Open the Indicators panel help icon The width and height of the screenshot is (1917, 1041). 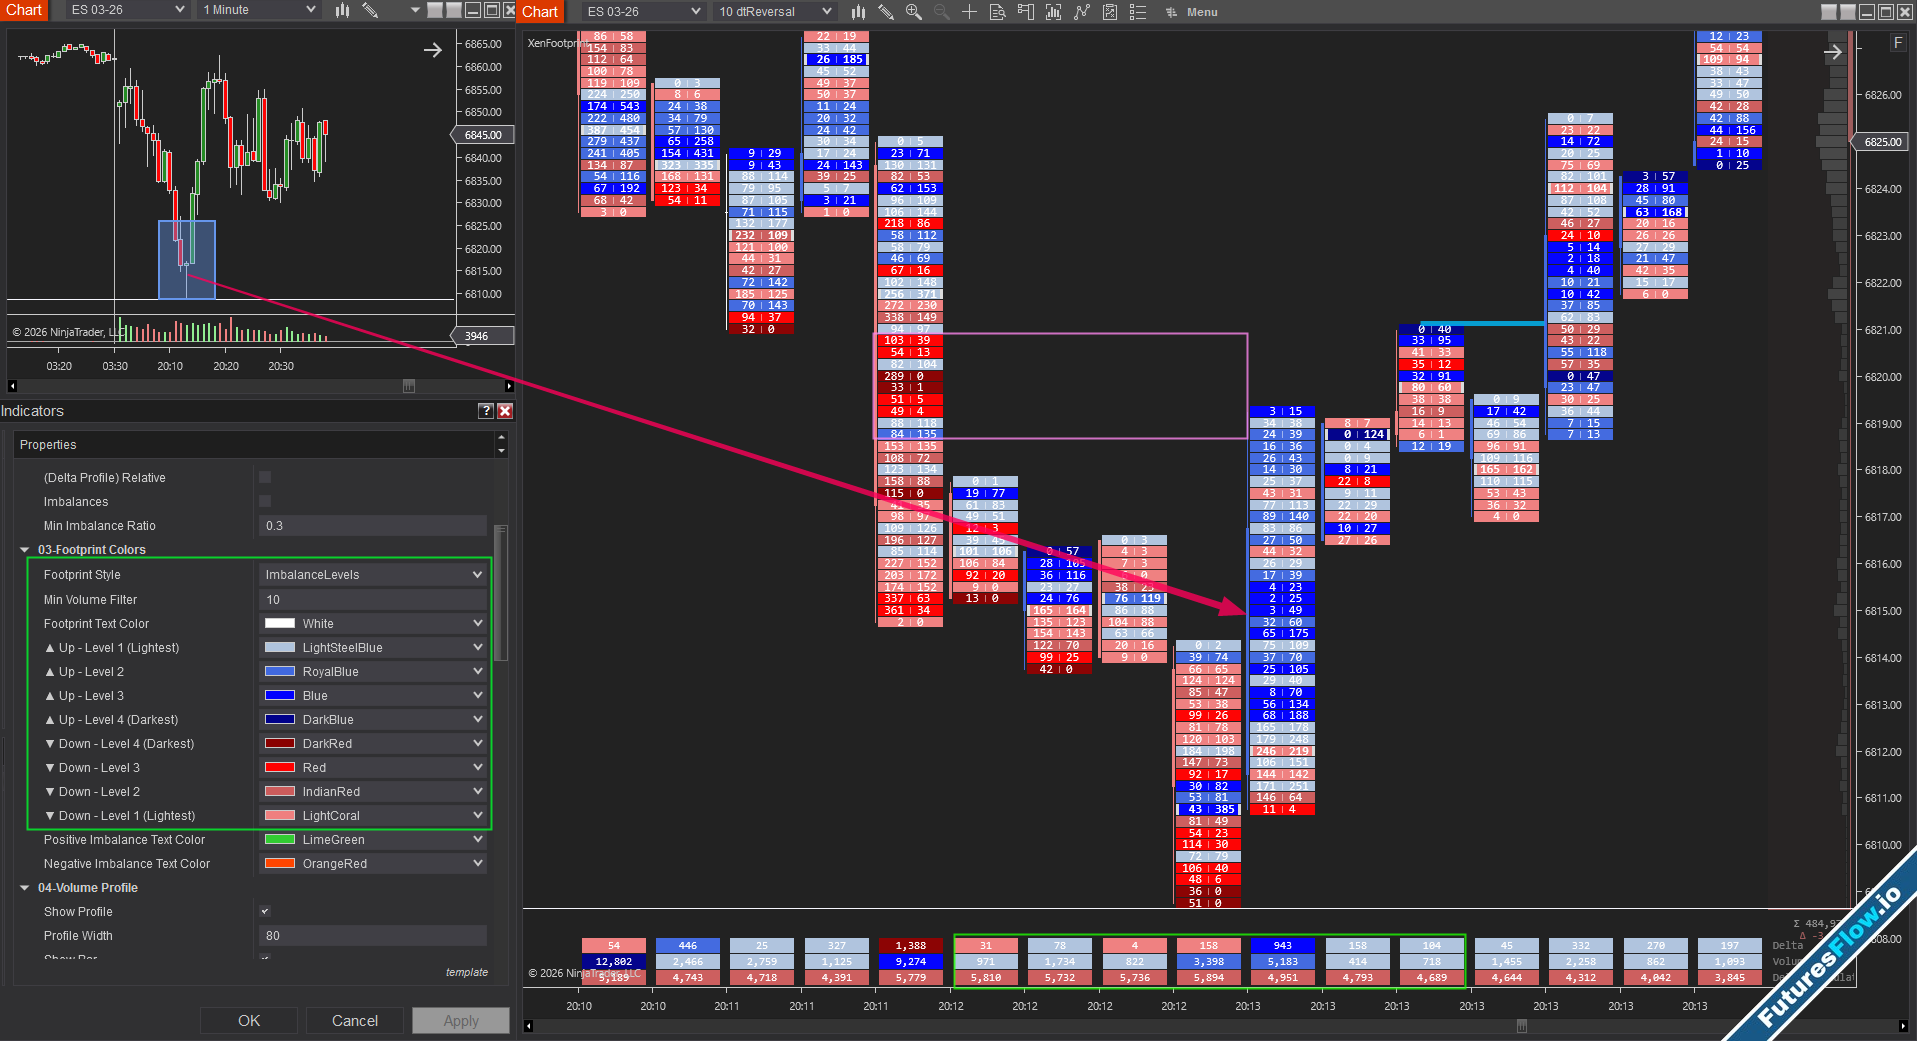coord(485,411)
